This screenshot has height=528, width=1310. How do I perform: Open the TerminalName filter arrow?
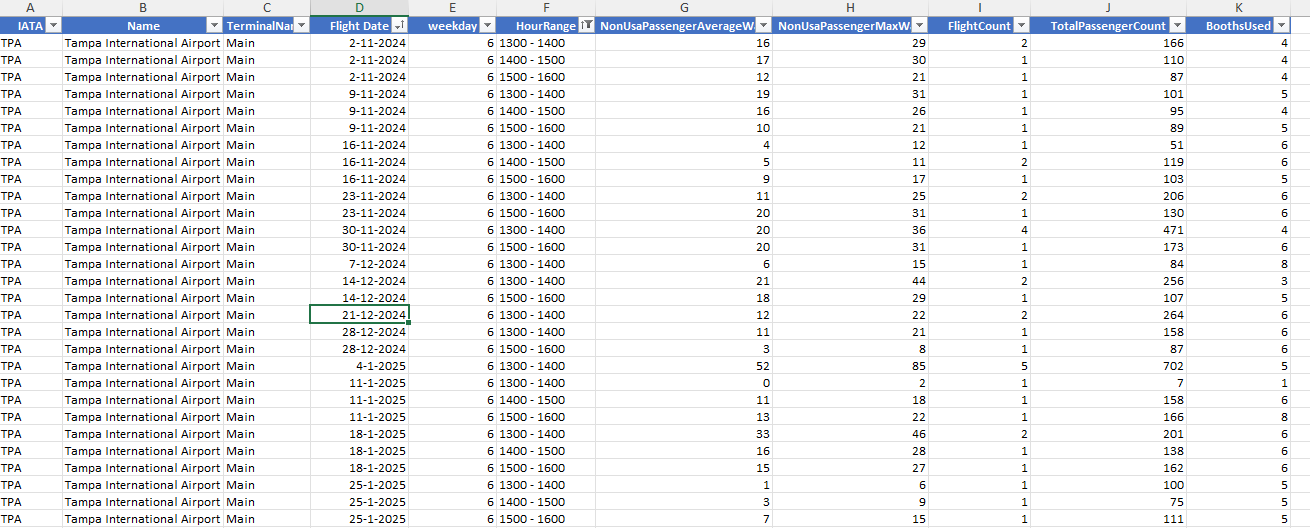pos(301,25)
